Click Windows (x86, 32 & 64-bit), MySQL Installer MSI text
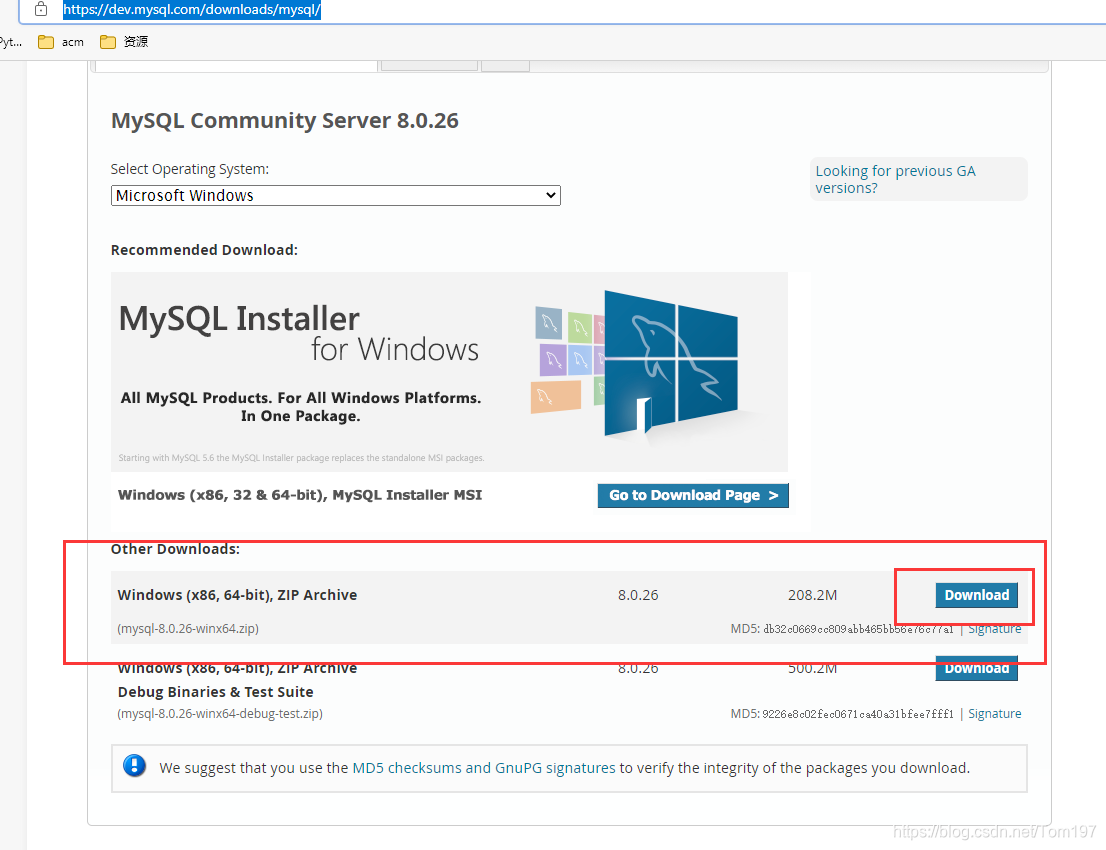This screenshot has width=1106, height=850. click(x=300, y=495)
